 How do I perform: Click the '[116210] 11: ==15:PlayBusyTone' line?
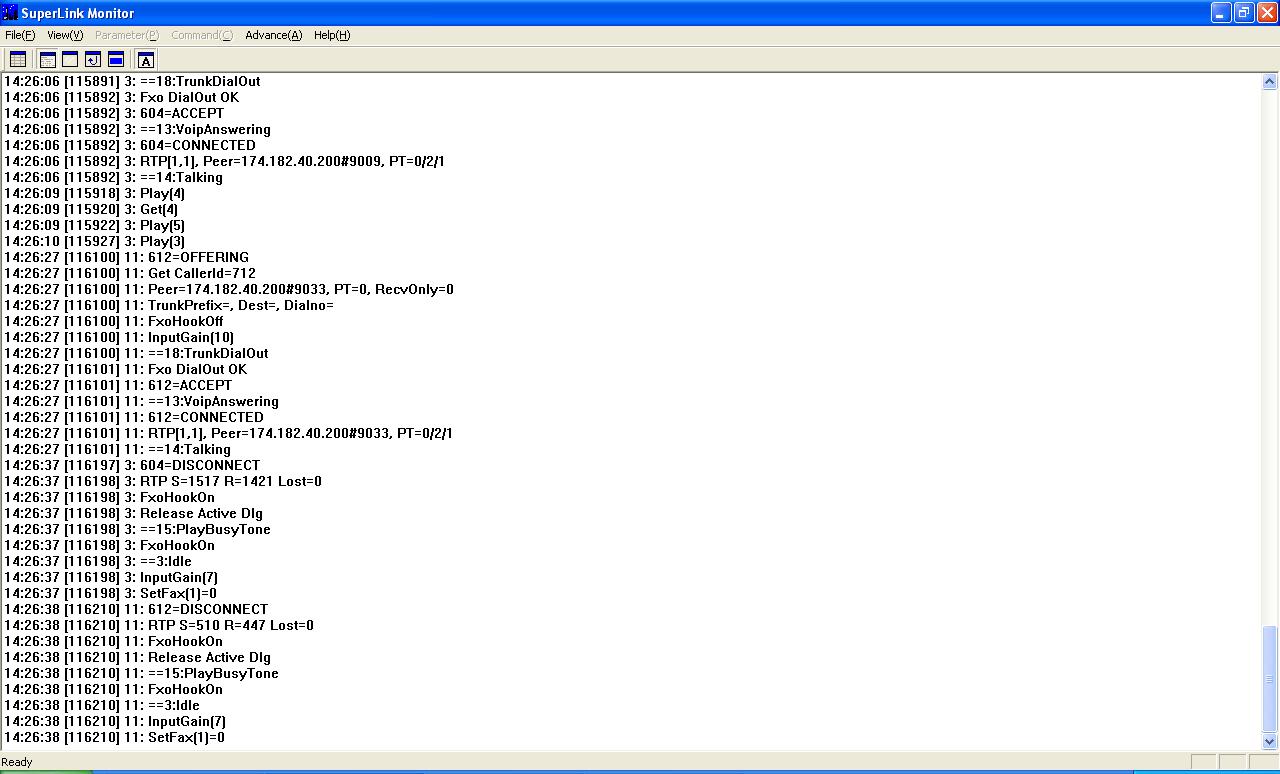141,673
